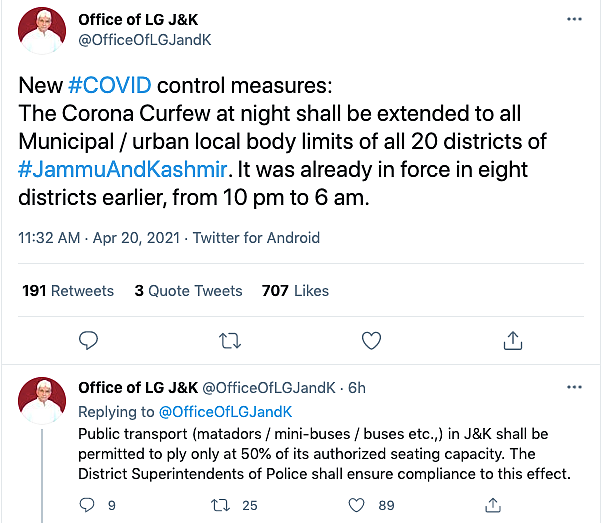Retweet the main COVID control tweet
Screen dimensions: 605x523
(230, 341)
